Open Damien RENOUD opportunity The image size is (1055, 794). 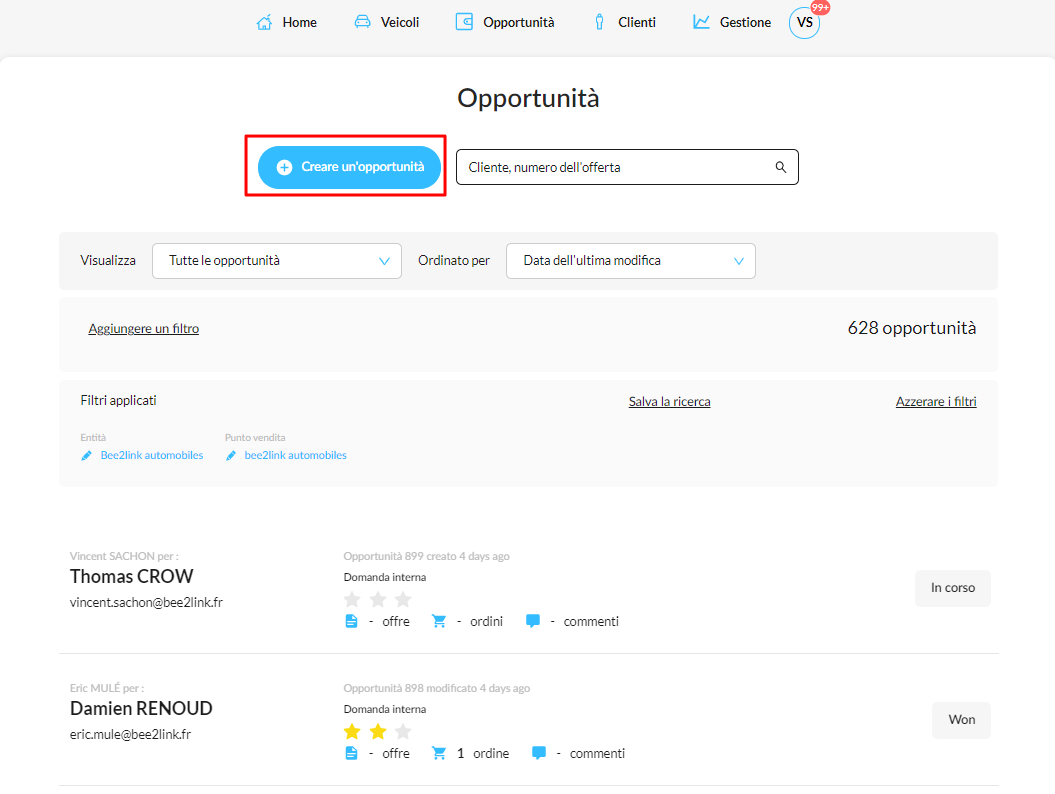(141, 709)
